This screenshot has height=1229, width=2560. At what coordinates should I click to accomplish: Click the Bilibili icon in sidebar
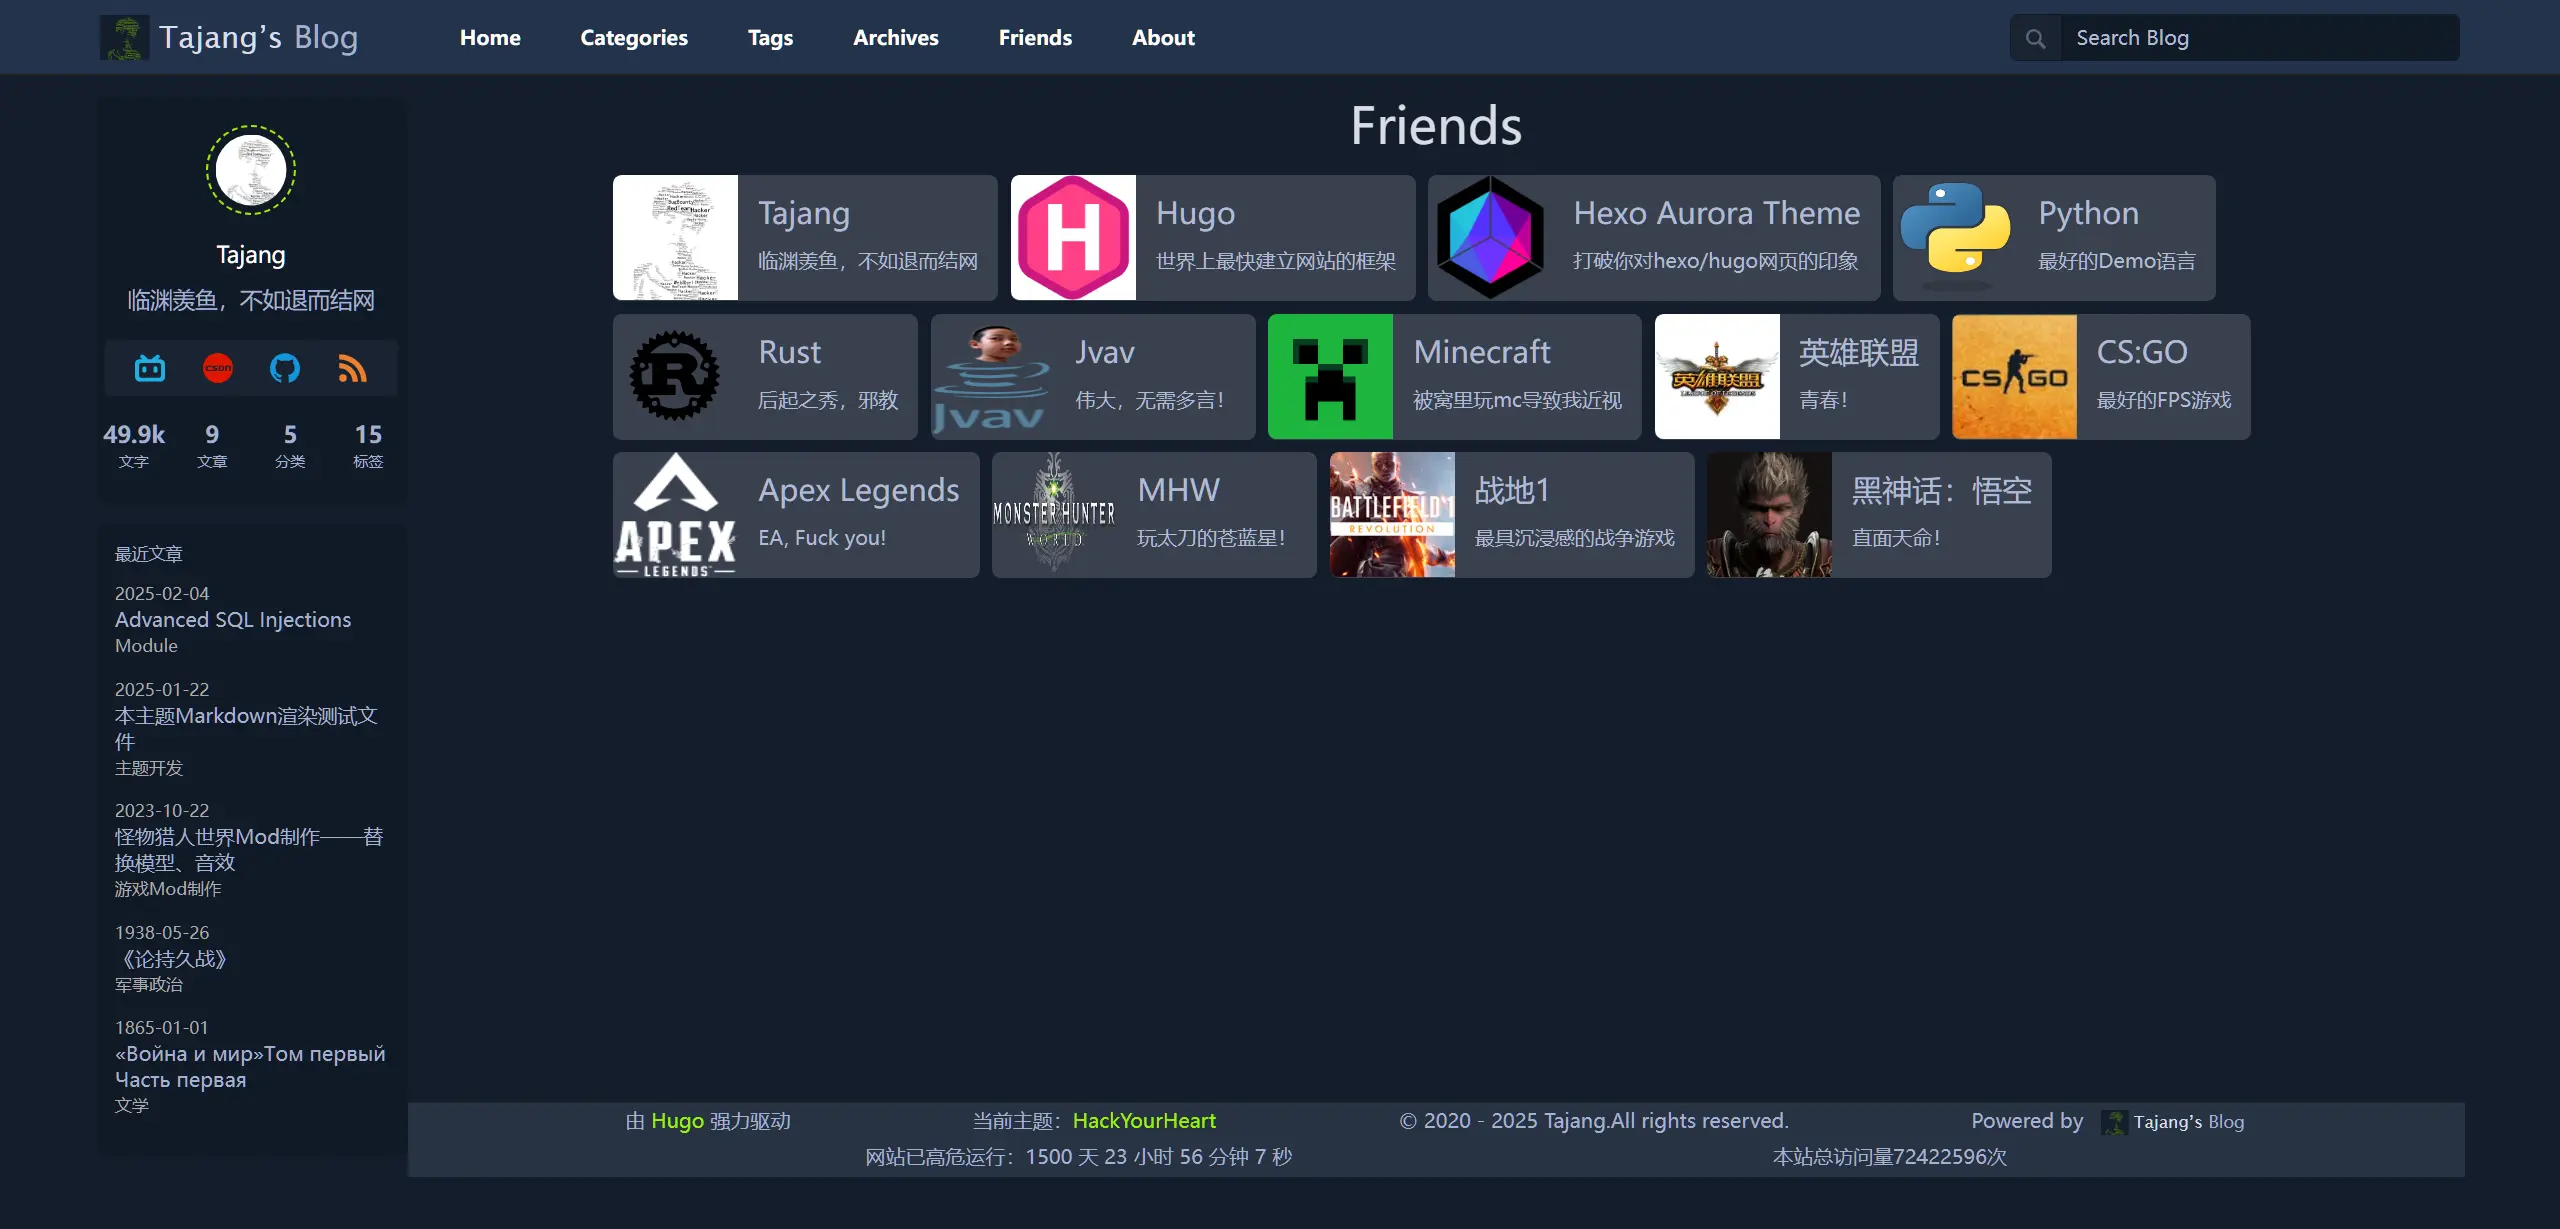[150, 368]
